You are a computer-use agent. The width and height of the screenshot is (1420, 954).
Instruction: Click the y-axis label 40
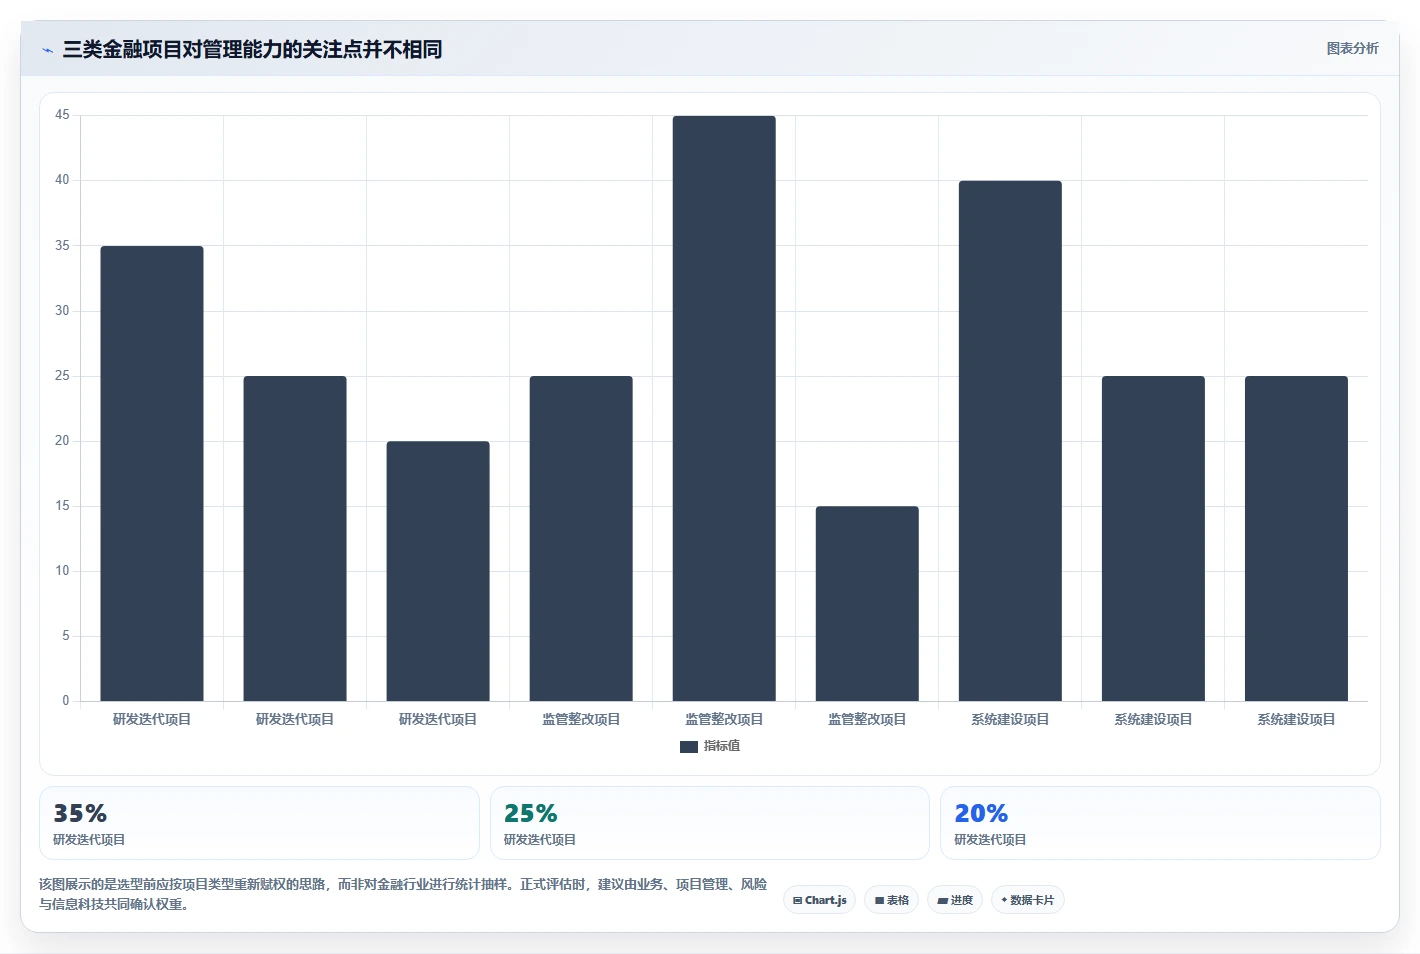click(x=62, y=180)
